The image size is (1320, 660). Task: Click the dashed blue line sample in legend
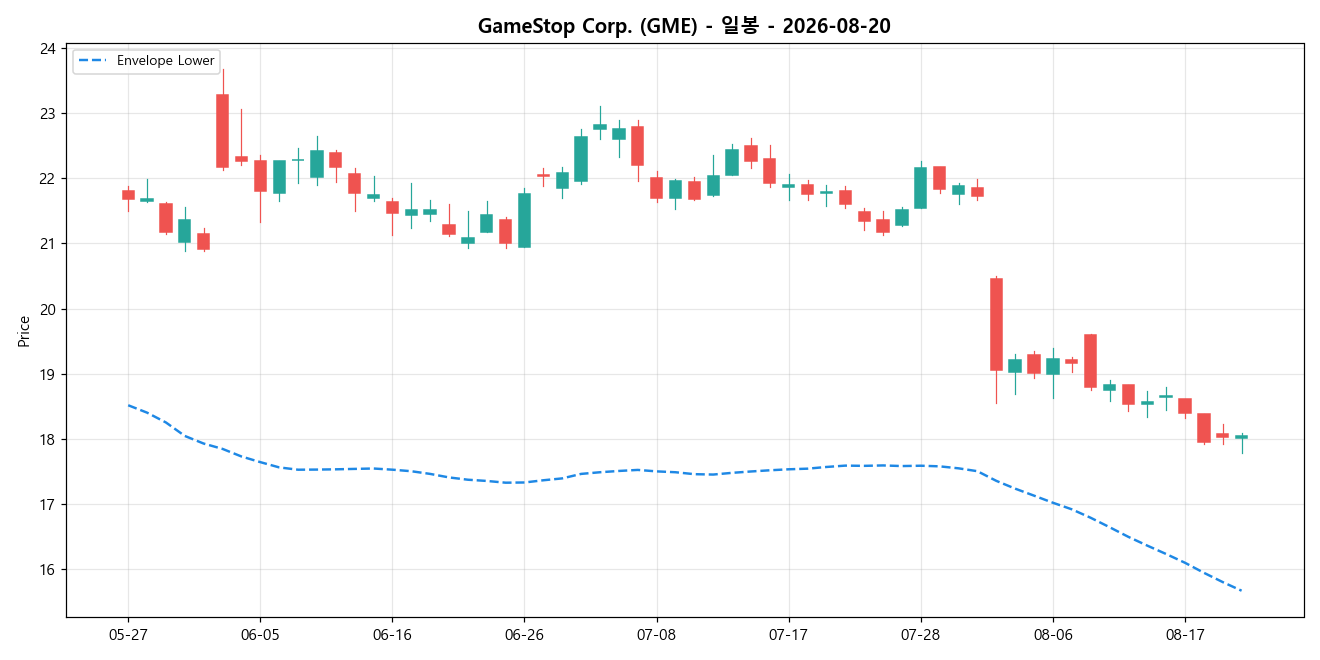click(x=94, y=61)
